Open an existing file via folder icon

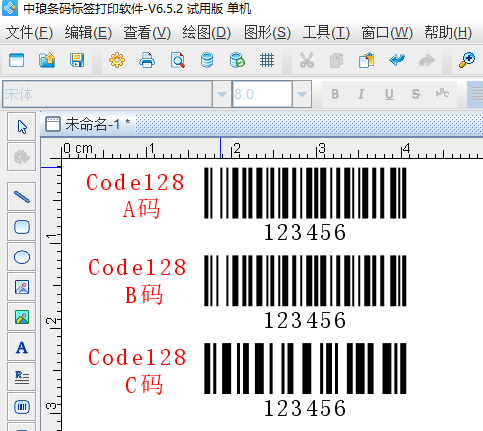[47, 60]
